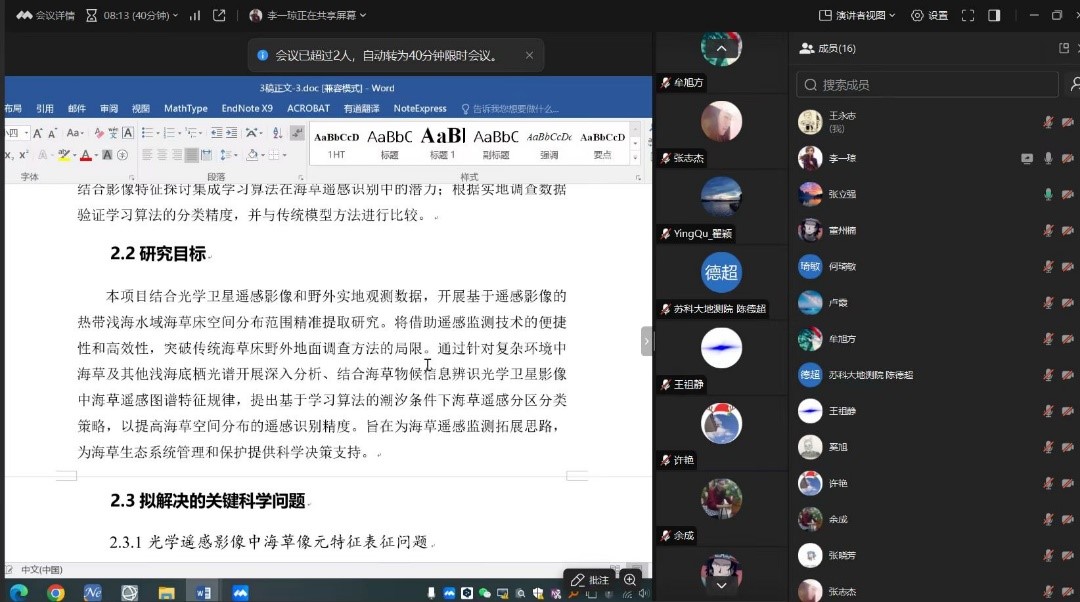
Task: Click the 搜索成员 search field
Action: [926, 85]
